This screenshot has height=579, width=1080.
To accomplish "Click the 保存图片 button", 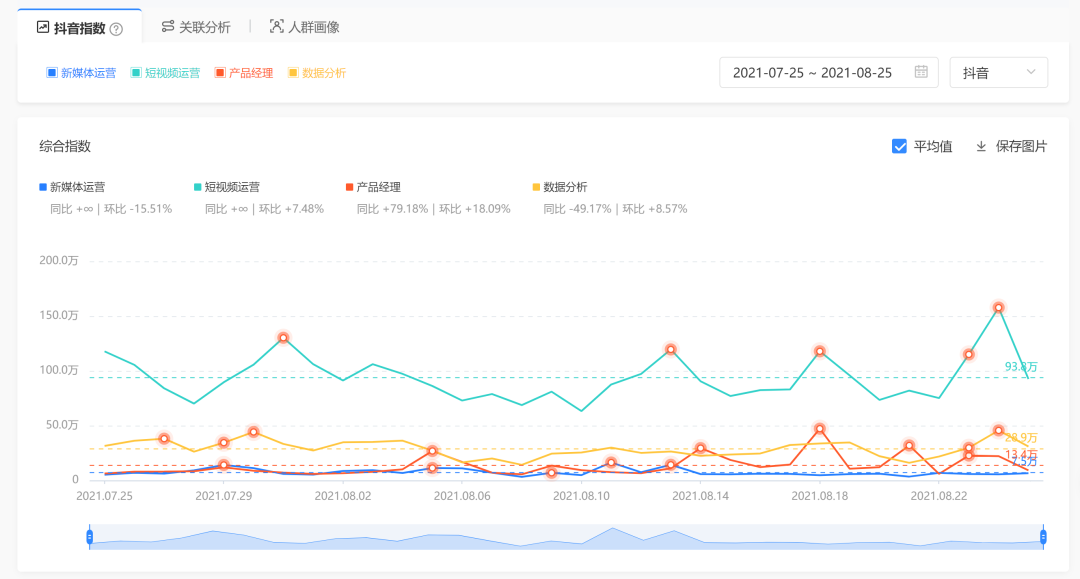I will [x=1011, y=146].
